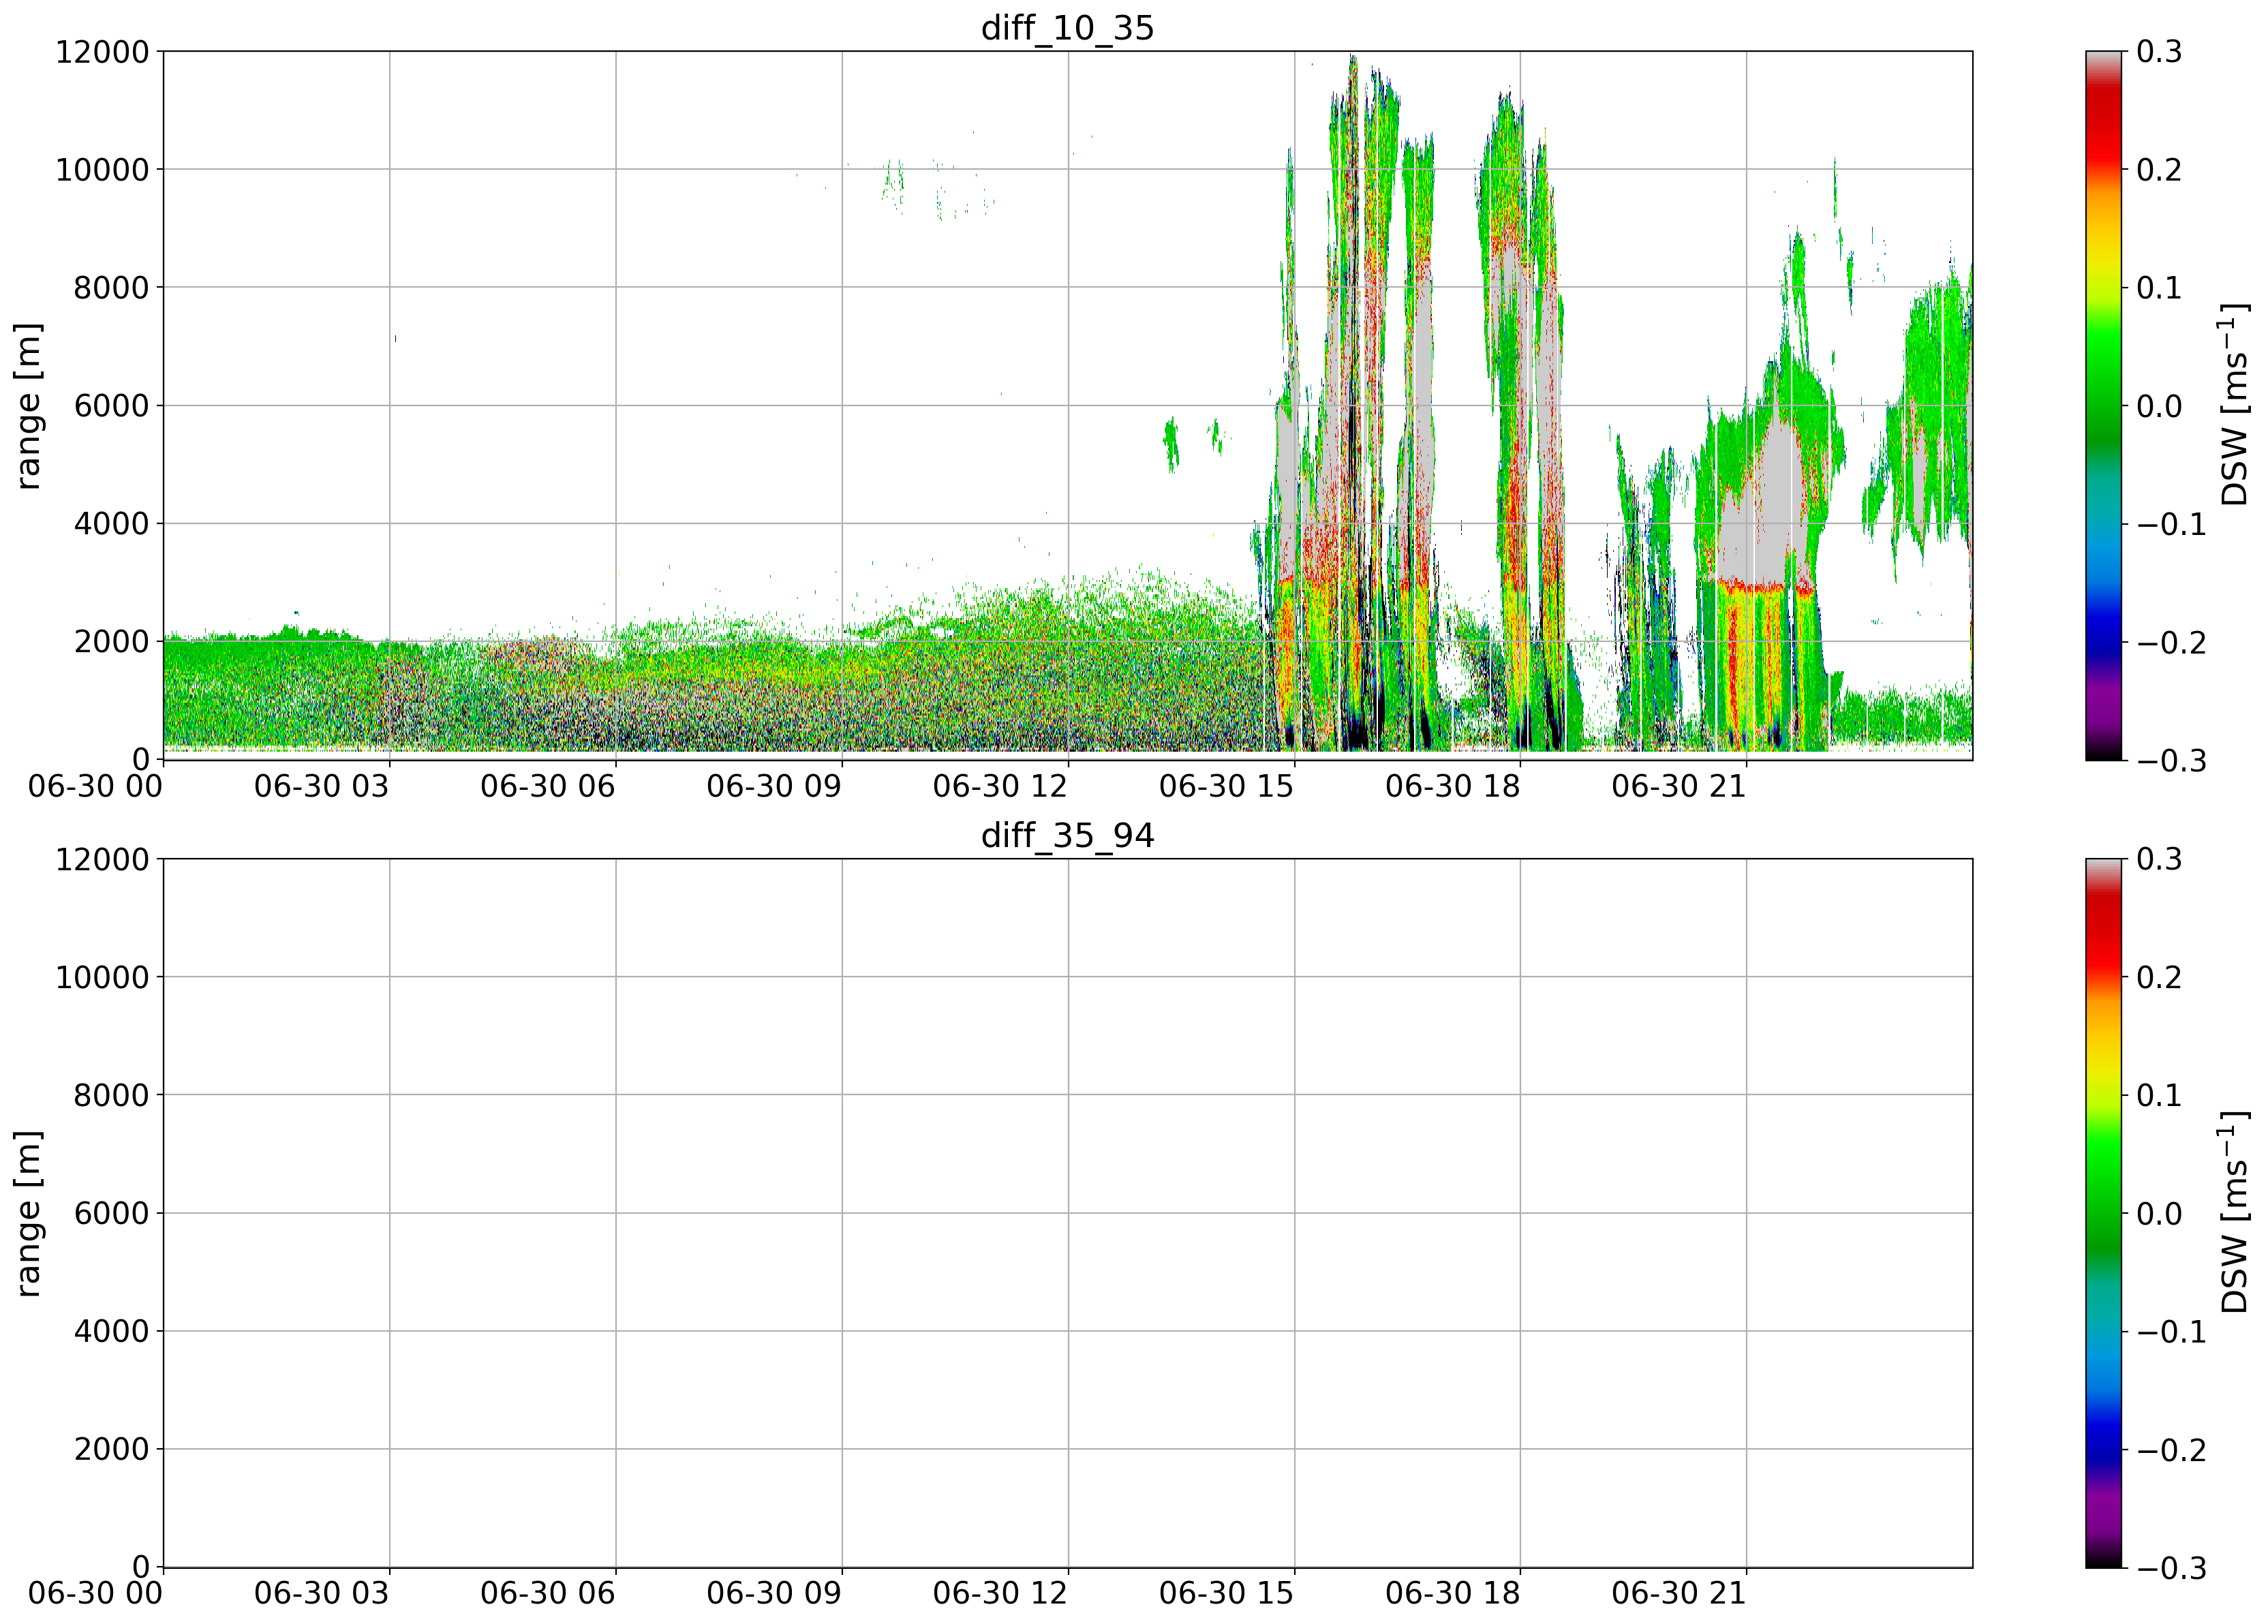The width and height of the screenshot is (2268, 1624).
Task: Click top colorbar at red 0.2 level
Action: coord(2105,169)
